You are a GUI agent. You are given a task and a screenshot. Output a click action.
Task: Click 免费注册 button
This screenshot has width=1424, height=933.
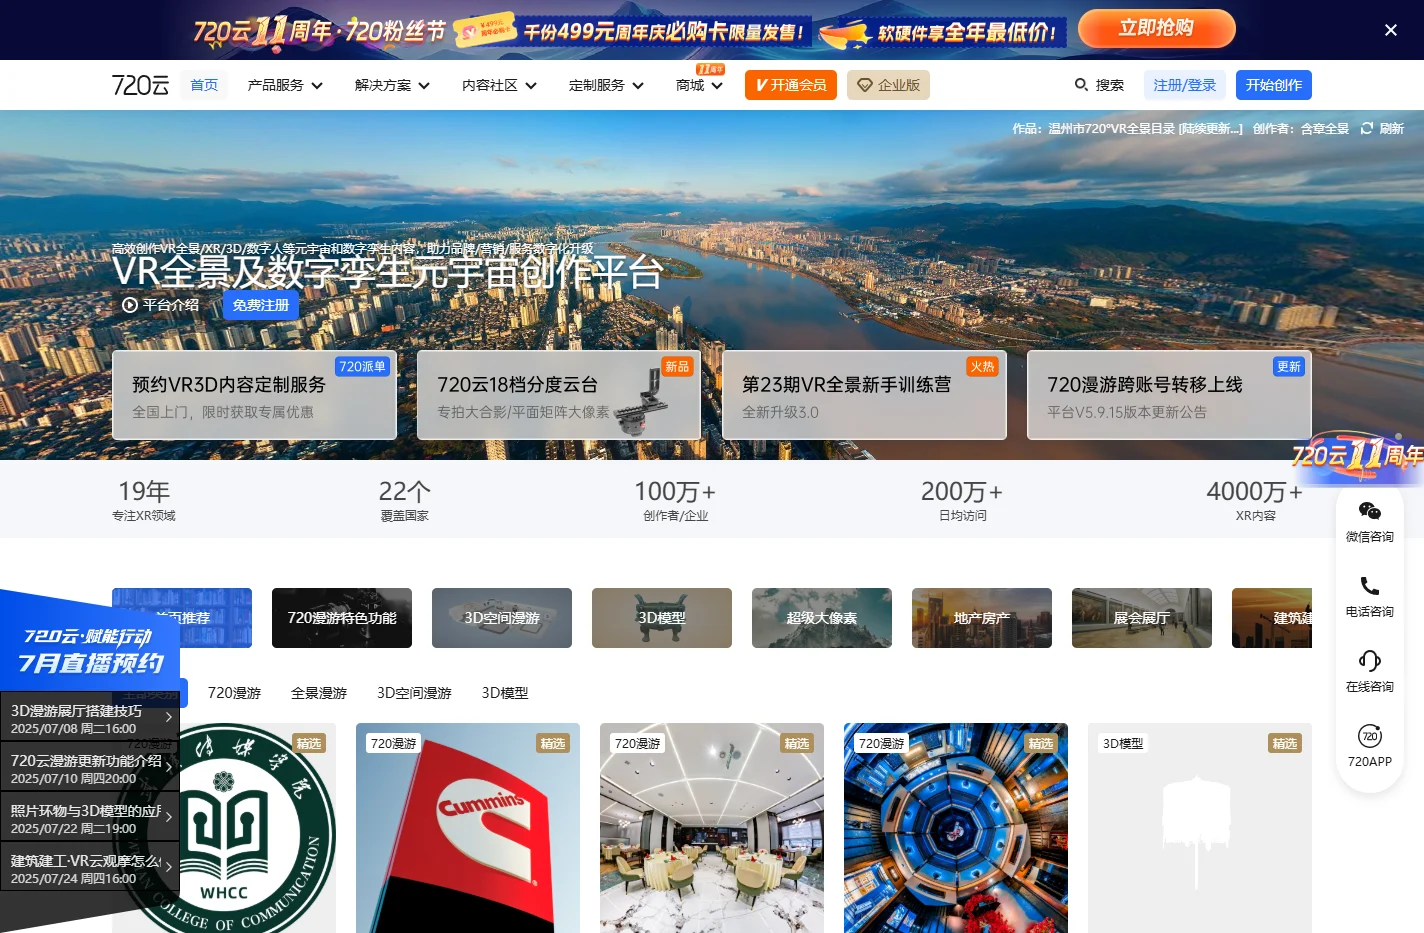click(x=261, y=305)
